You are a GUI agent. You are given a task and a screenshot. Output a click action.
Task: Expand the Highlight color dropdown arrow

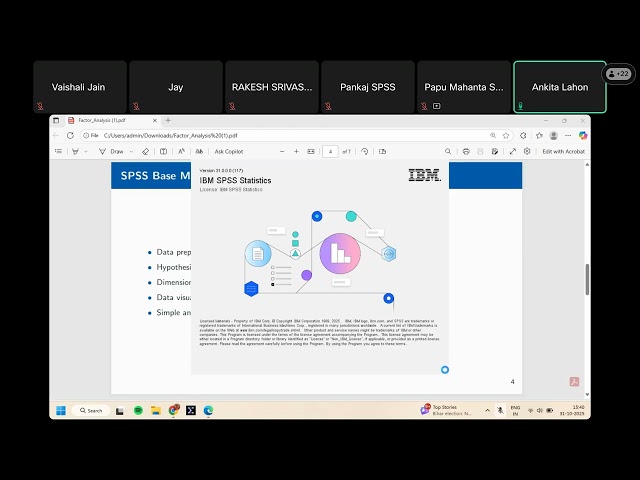coord(86,151)
